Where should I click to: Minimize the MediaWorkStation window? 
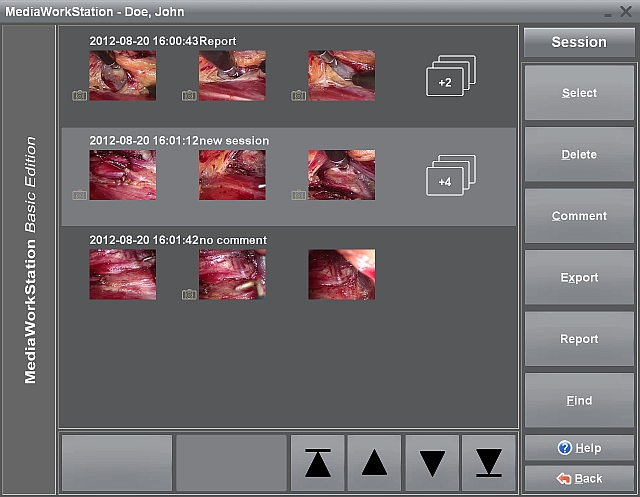click(x=608, y=15)
